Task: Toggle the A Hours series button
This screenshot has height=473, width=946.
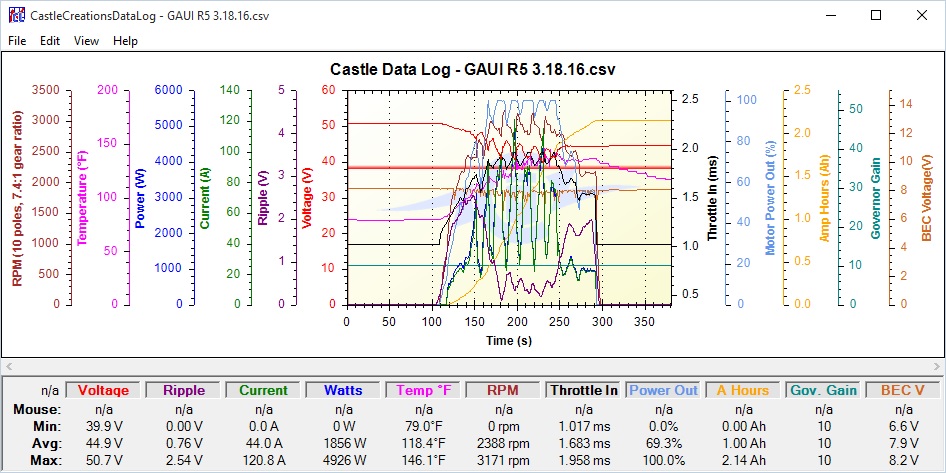Action: coord(743,390)
